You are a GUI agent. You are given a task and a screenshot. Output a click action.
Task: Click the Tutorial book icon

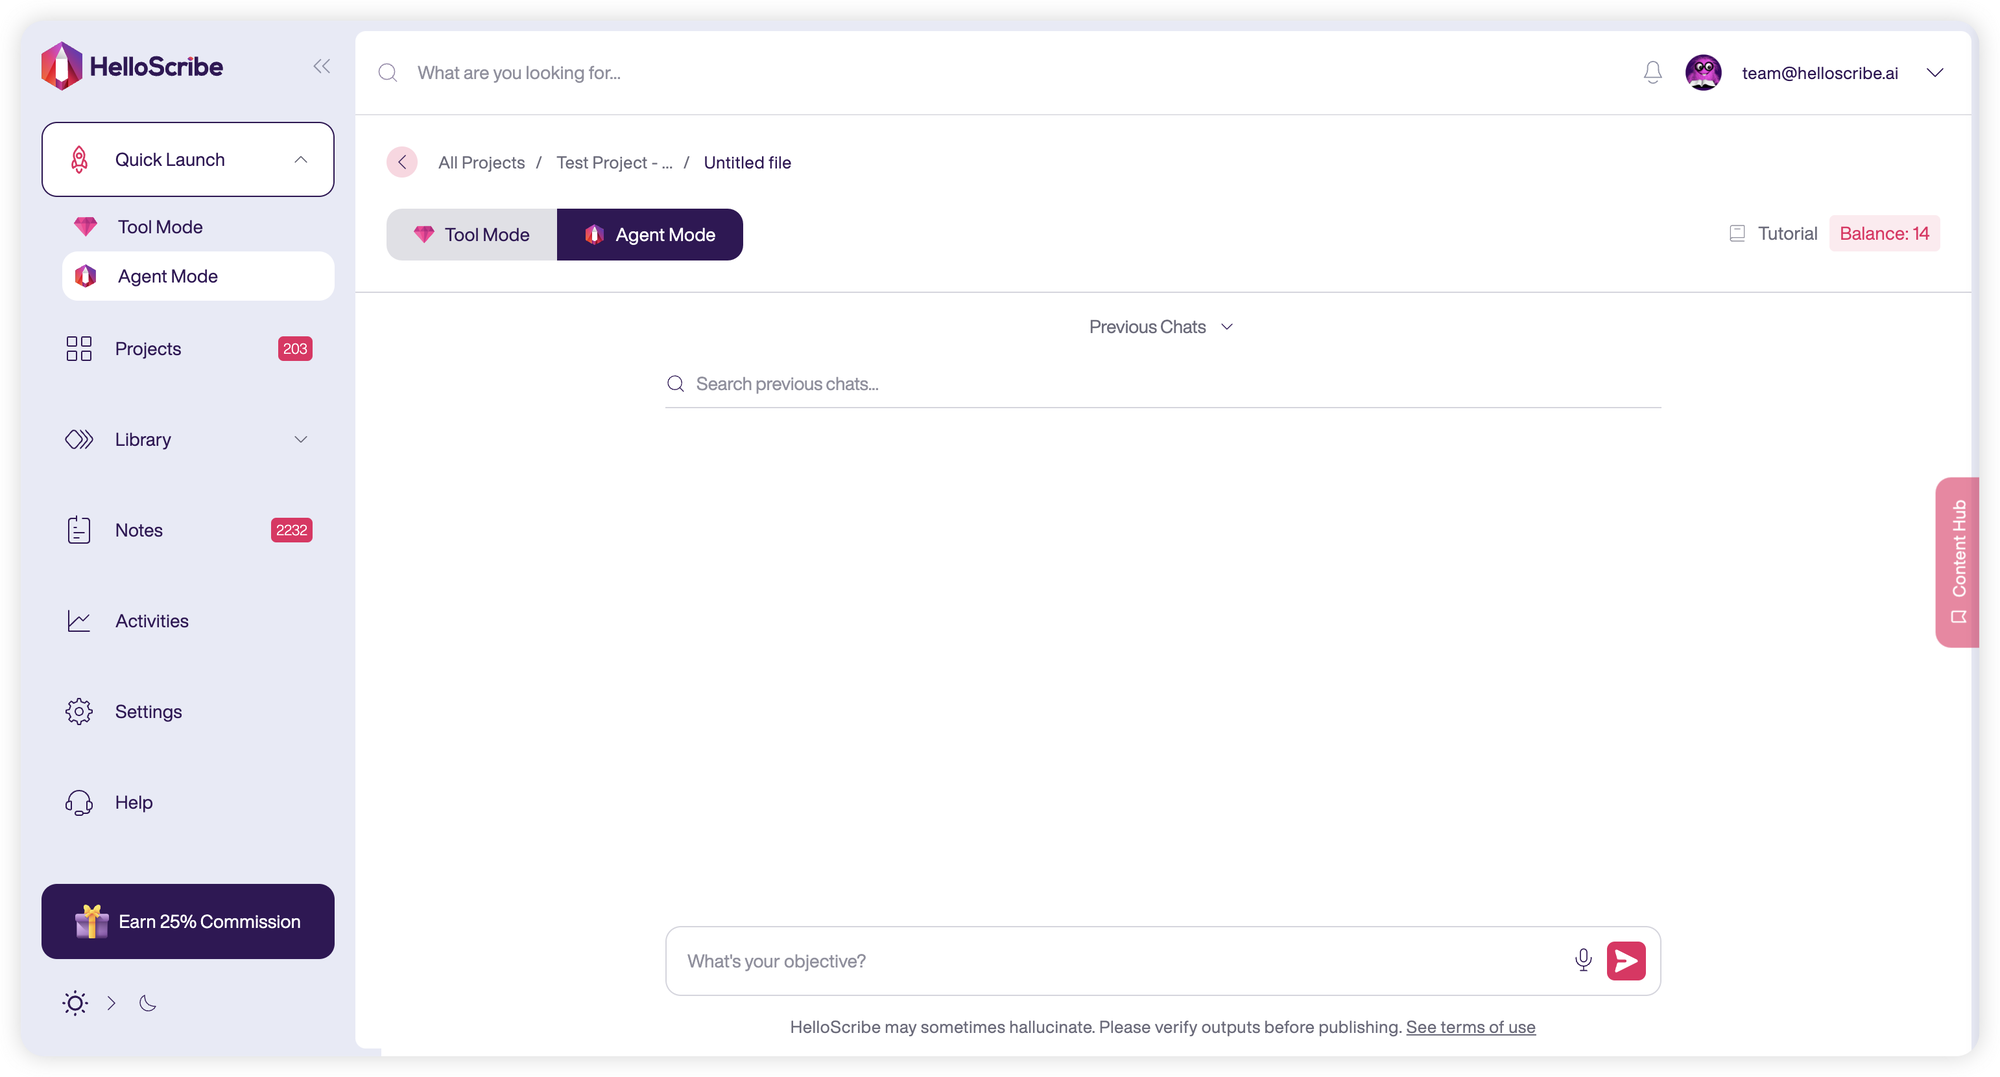click(x=1737, y=234)
